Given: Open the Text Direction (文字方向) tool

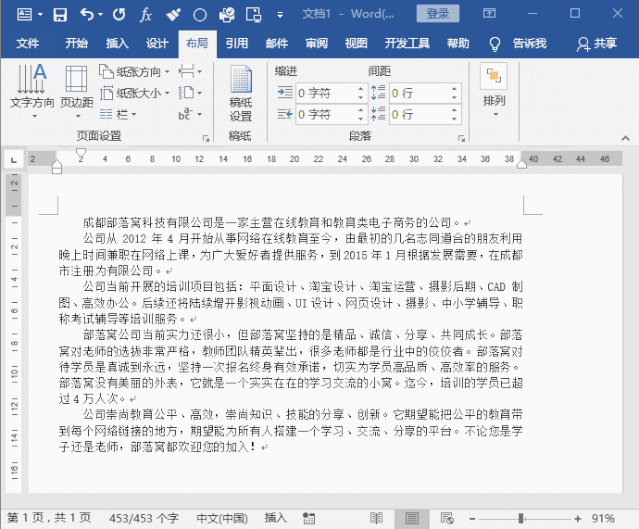Looking at the screenshot, I should click(x=32, y=91).
